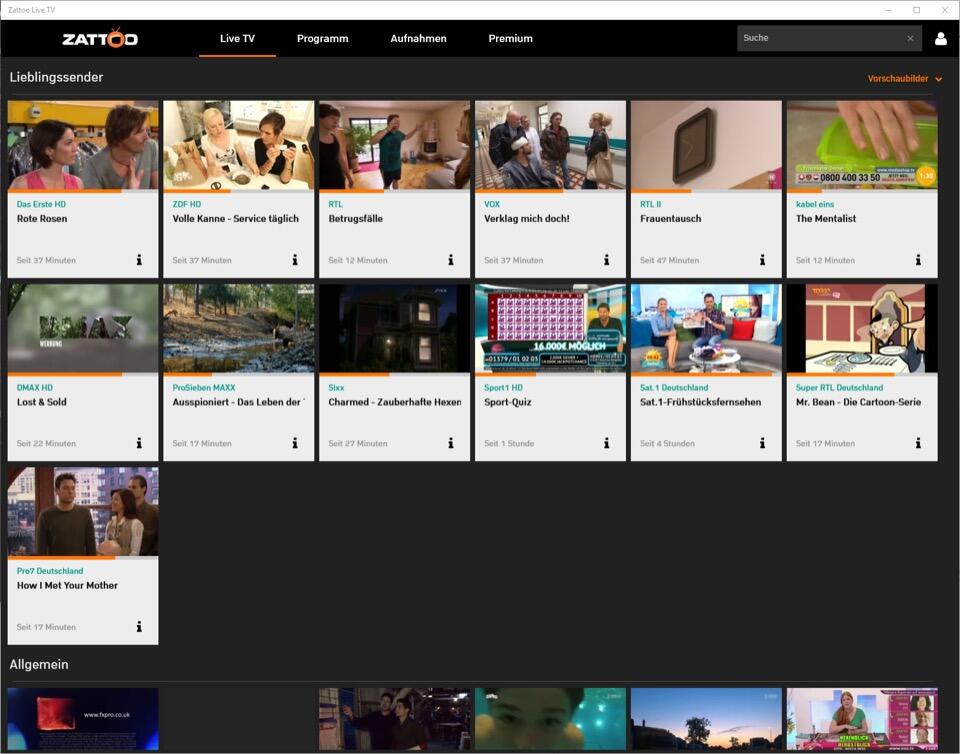Show info for Mr. Bean - Die Cartoon-Serie
Viewport: 960px width, 754px height.
[x=918, y=443]
